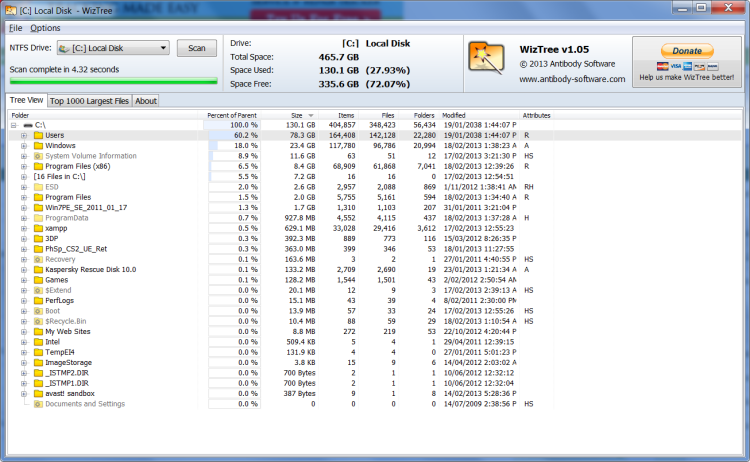Sort by Percent of Parent column
This screenshot has height=462, width=750.
tap(230, 115)
